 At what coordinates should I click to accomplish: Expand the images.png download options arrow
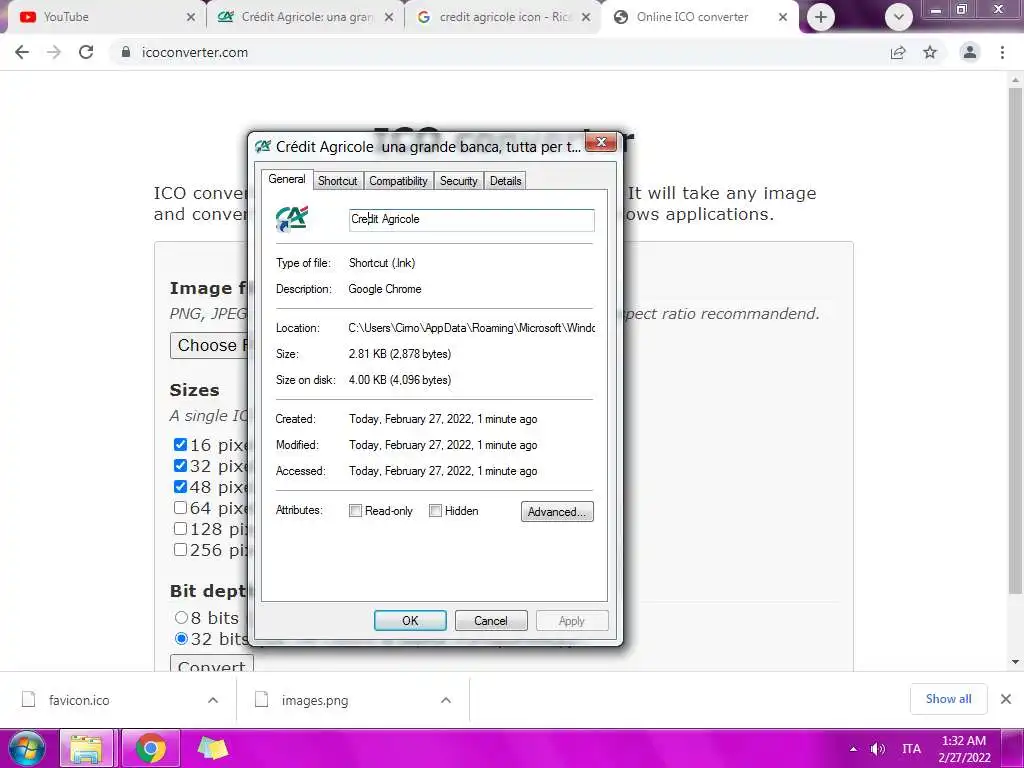(446, 700)
